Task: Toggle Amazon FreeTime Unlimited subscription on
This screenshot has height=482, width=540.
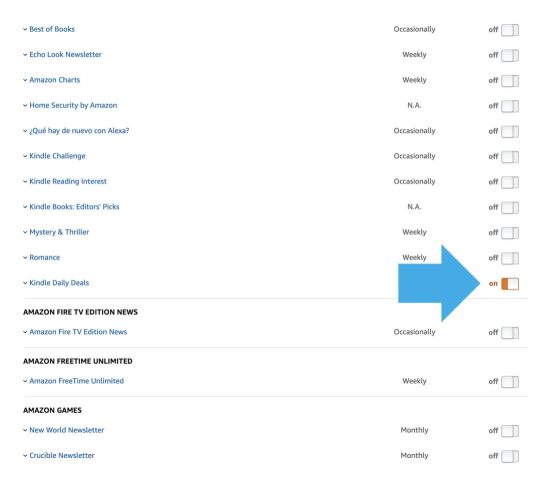Action: [510, 382]
